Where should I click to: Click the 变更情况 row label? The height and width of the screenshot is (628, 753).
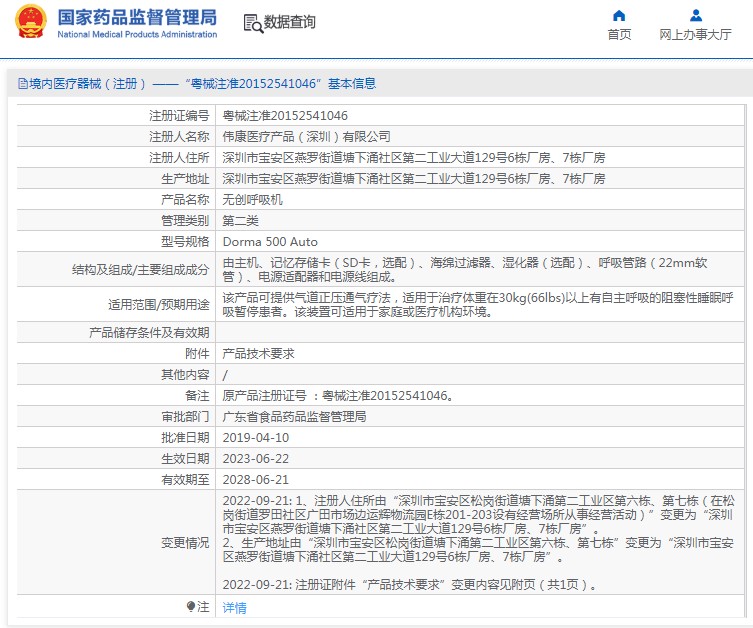click(185, 543)
